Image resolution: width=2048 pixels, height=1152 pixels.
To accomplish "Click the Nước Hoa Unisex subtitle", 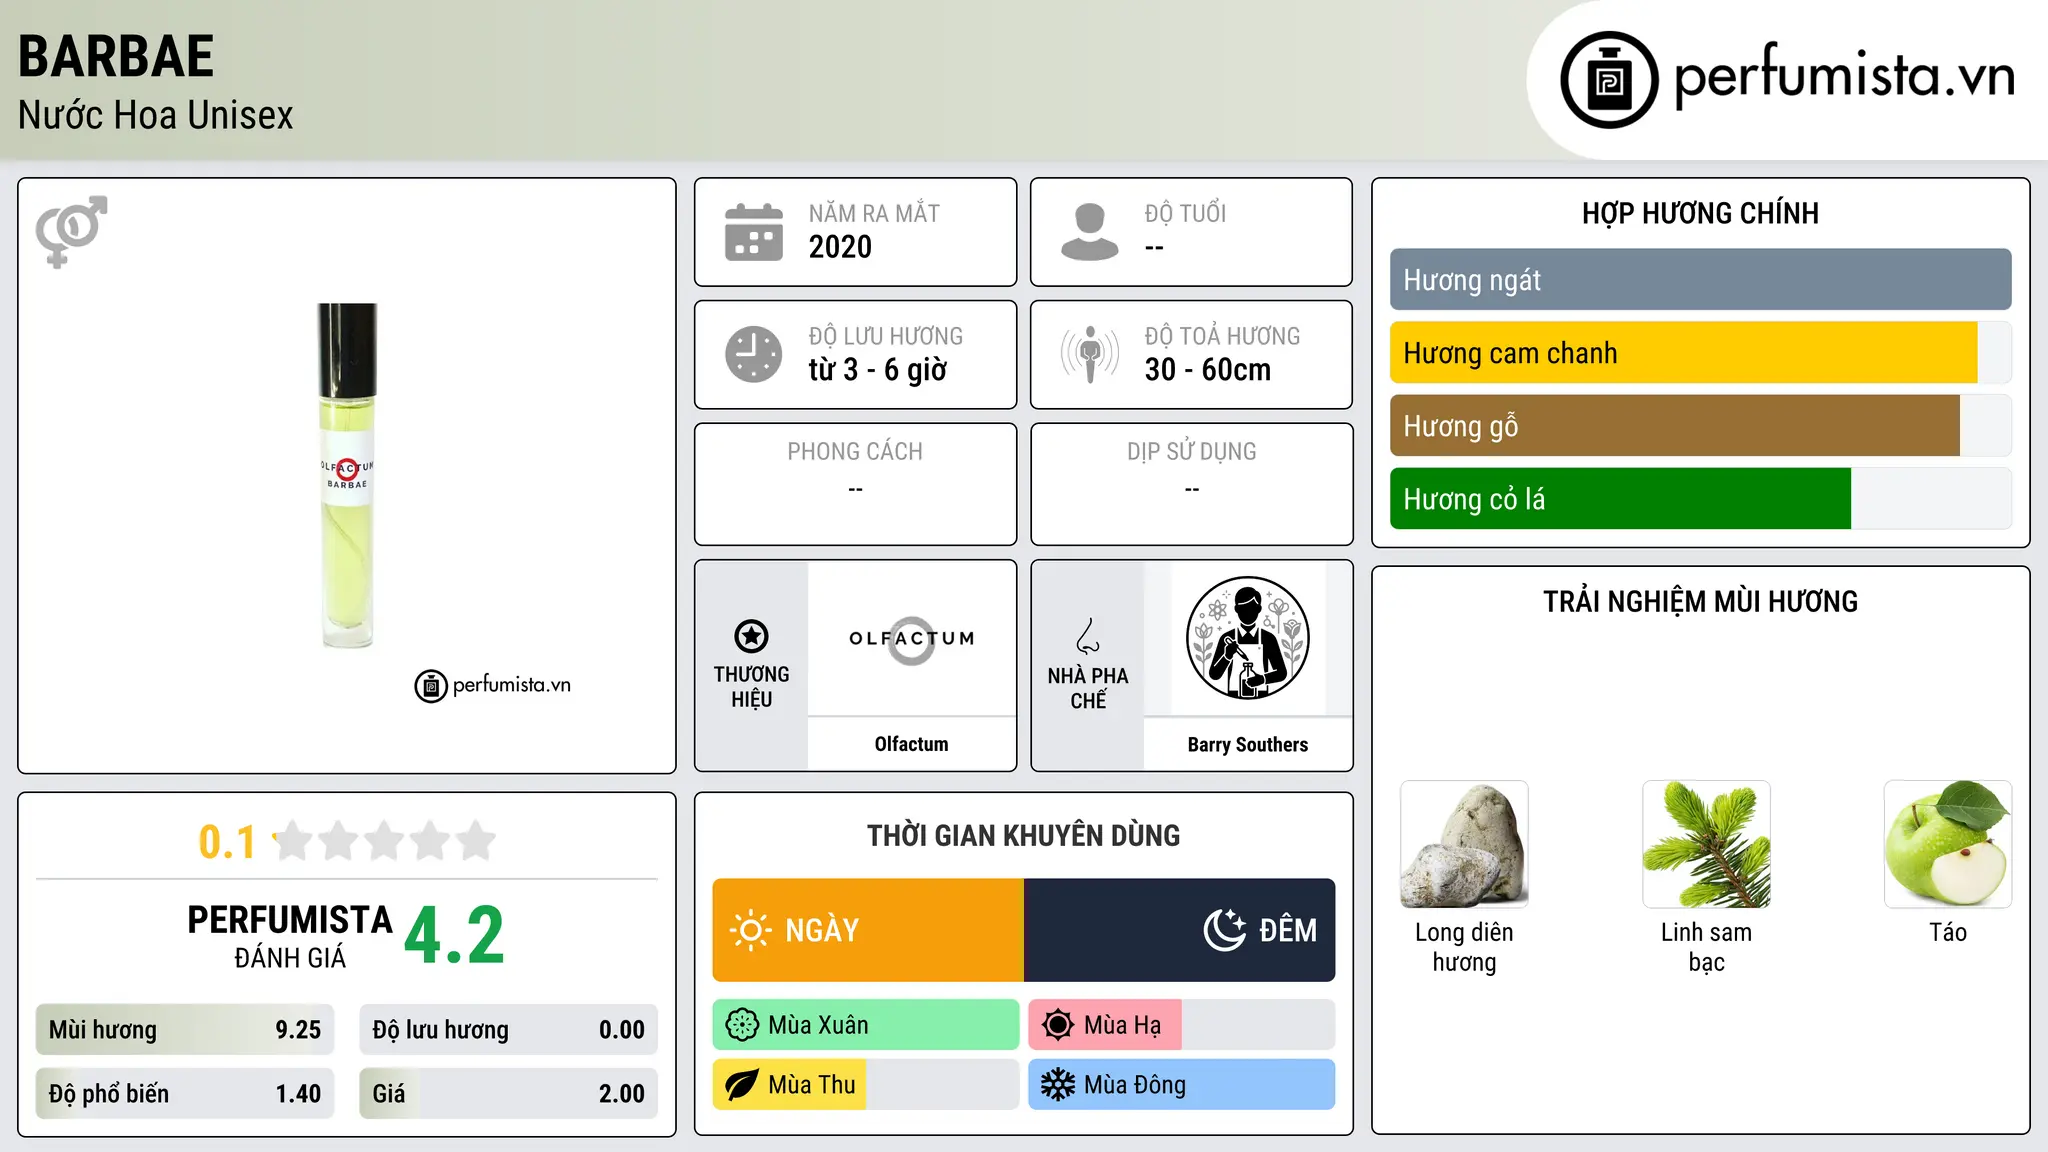I will click(156, 116).
